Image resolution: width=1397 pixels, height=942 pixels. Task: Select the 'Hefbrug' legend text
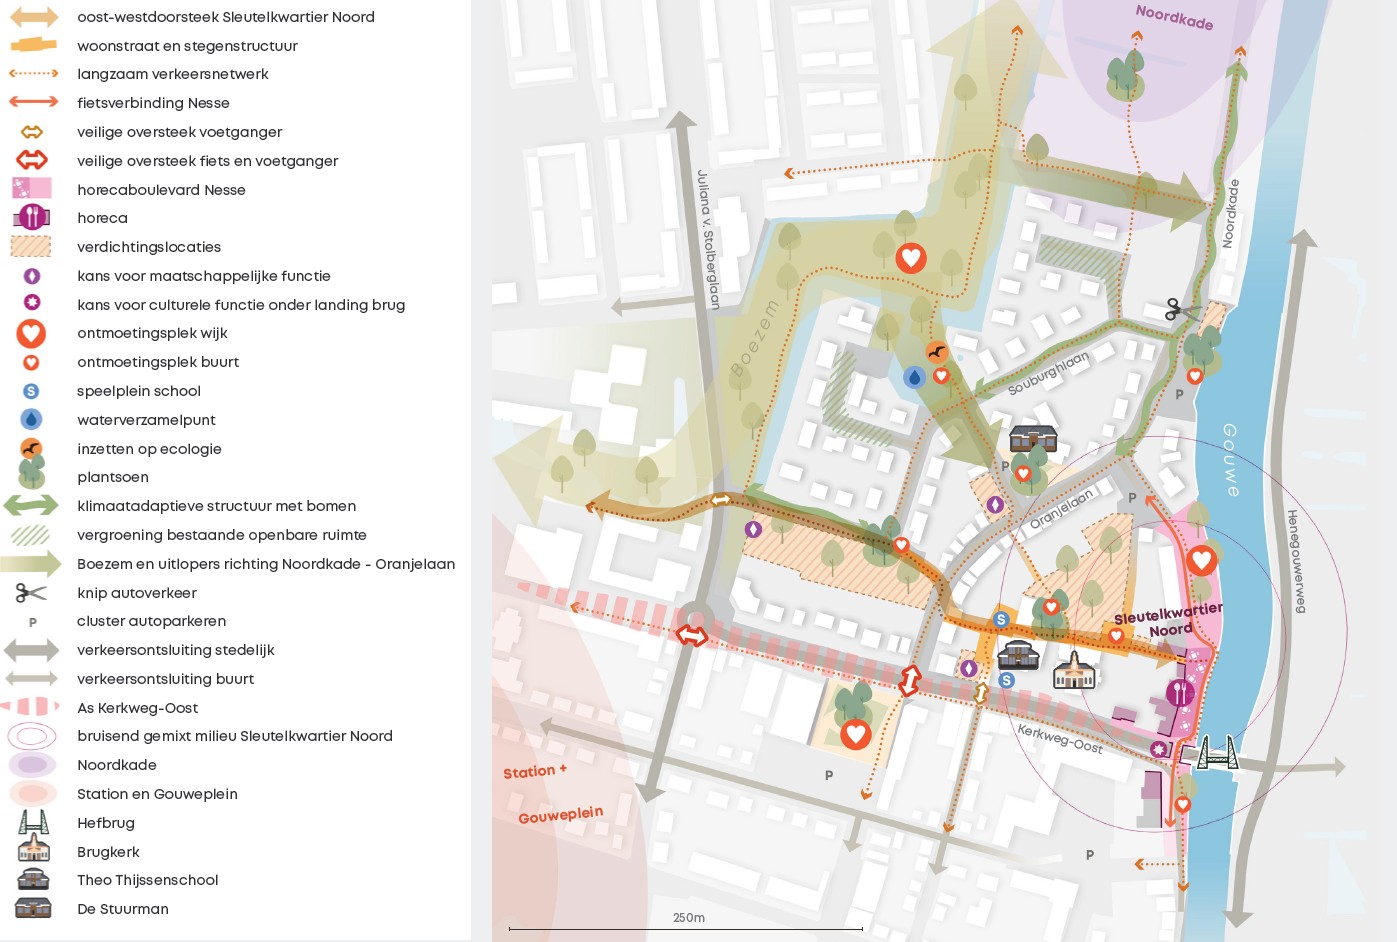(x=106, y=823)
